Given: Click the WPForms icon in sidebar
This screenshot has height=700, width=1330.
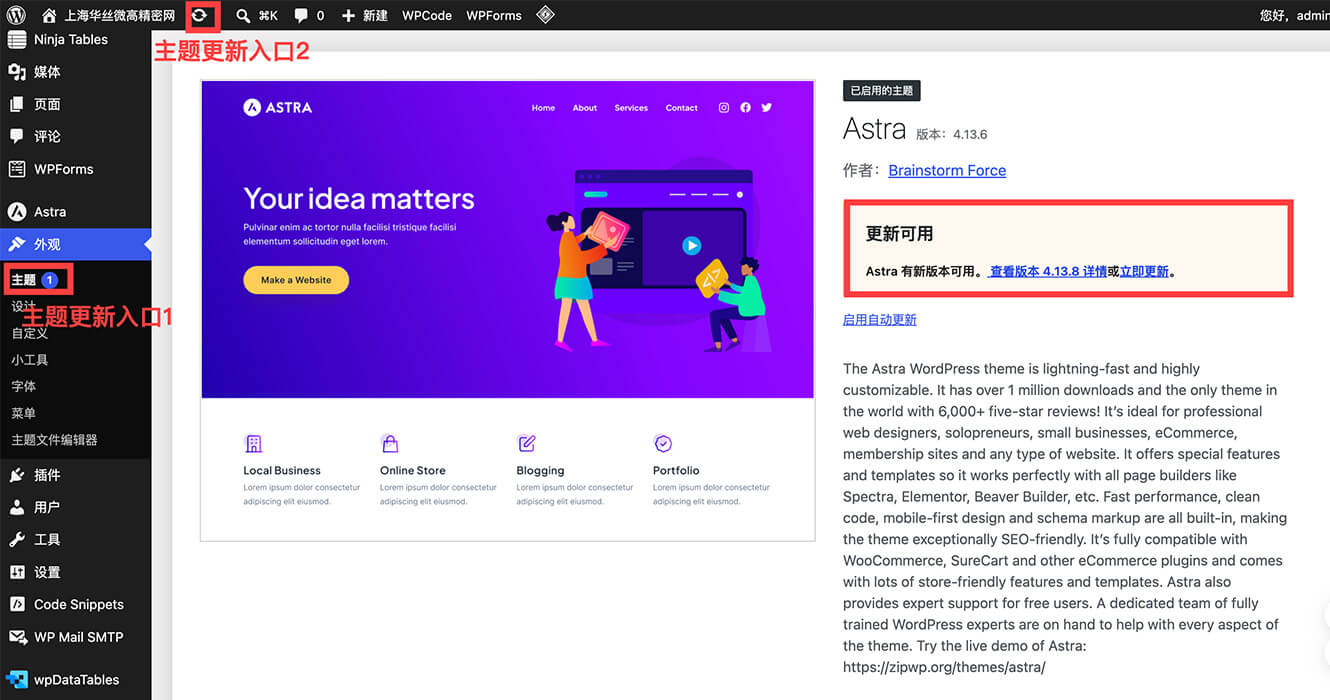Looking at the screenshot, I should tap(17, 169).
